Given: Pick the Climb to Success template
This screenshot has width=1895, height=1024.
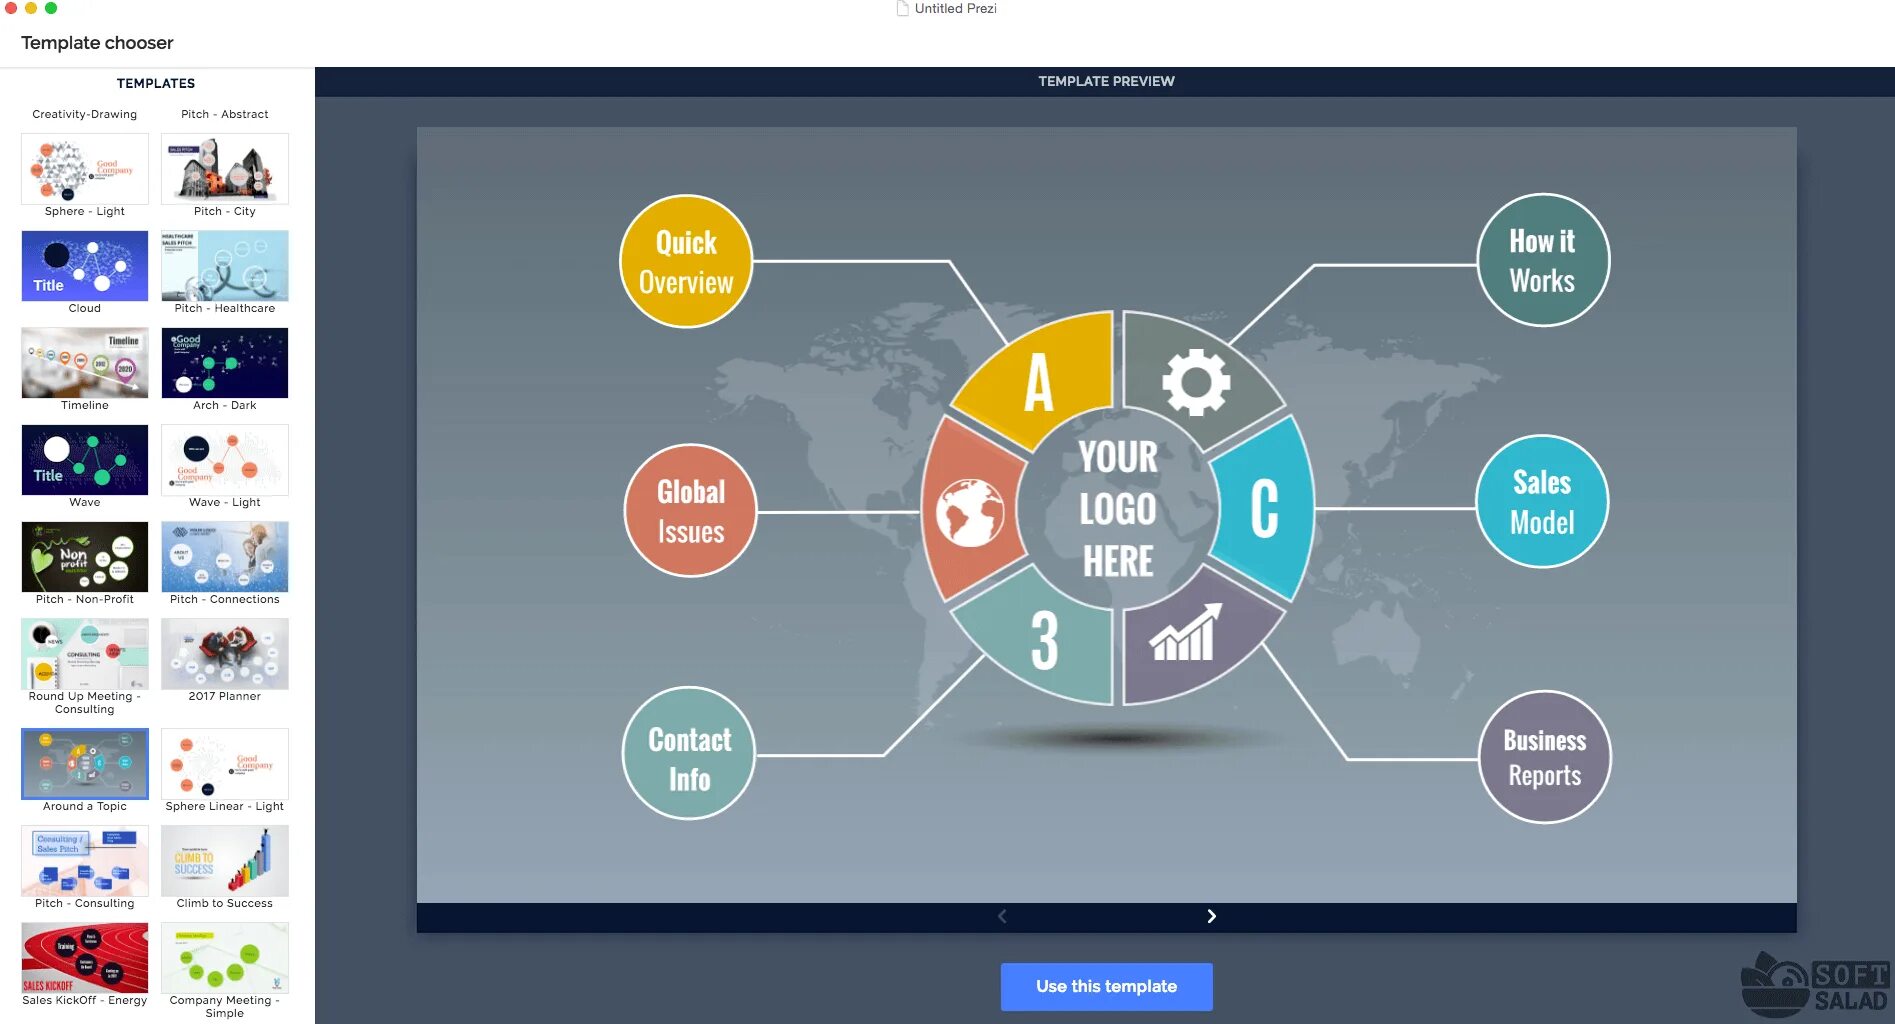Looking at the screenshot, I should point(225,861).
